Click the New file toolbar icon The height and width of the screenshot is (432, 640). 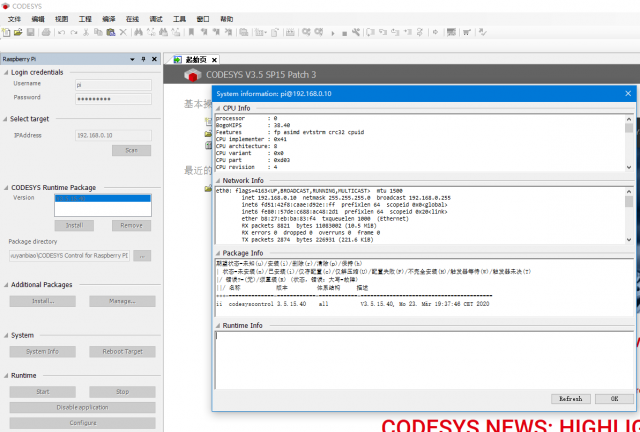tap(7, 32)
